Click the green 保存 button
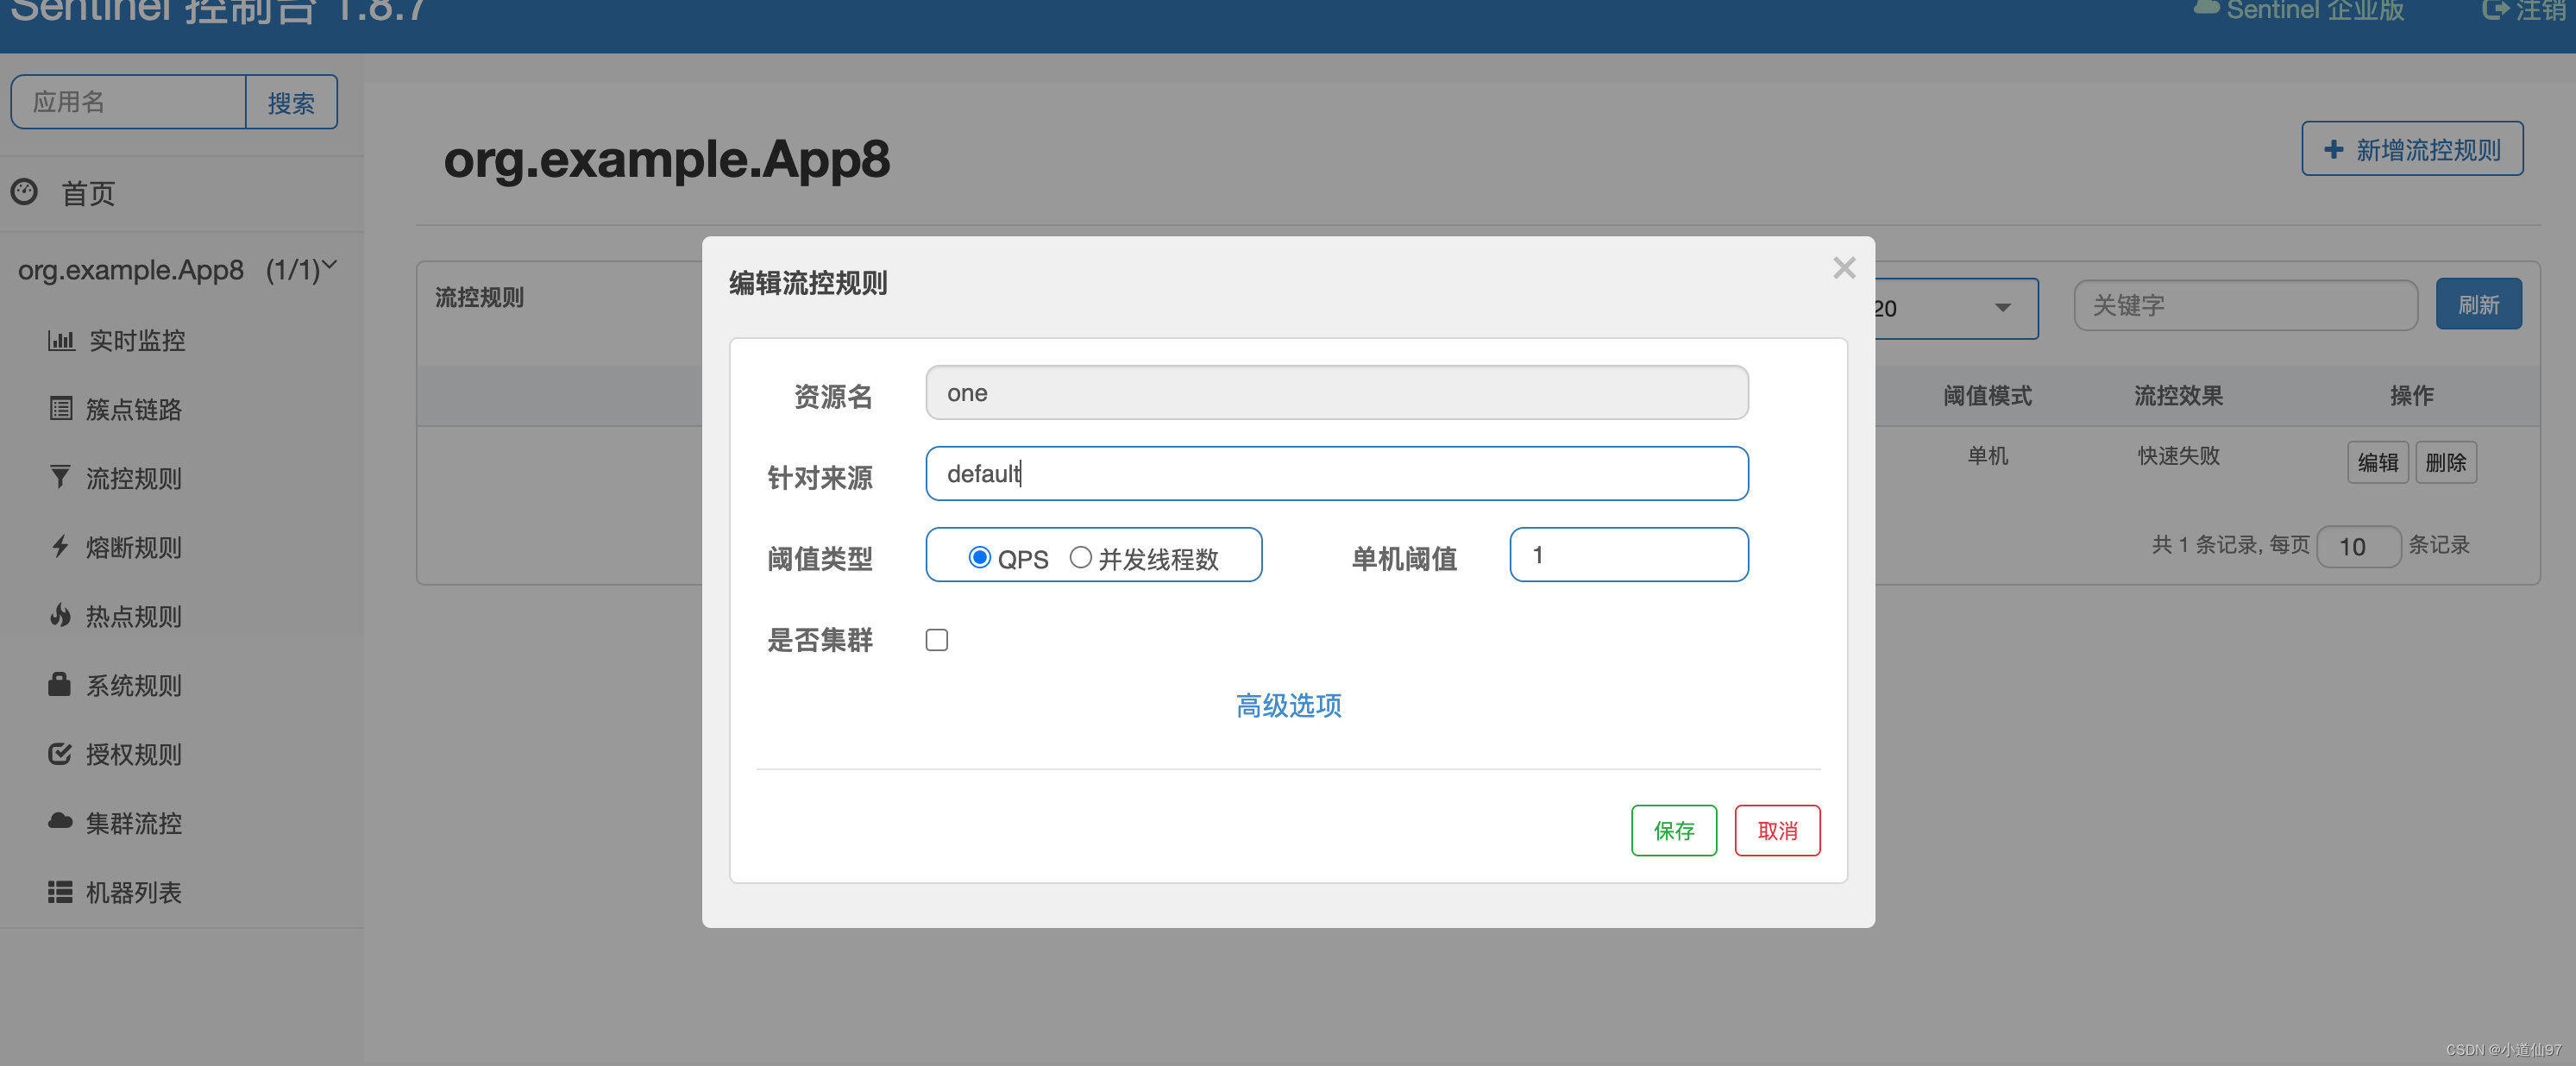This screenshot has height=1066, width=2576. point(1673,830)
